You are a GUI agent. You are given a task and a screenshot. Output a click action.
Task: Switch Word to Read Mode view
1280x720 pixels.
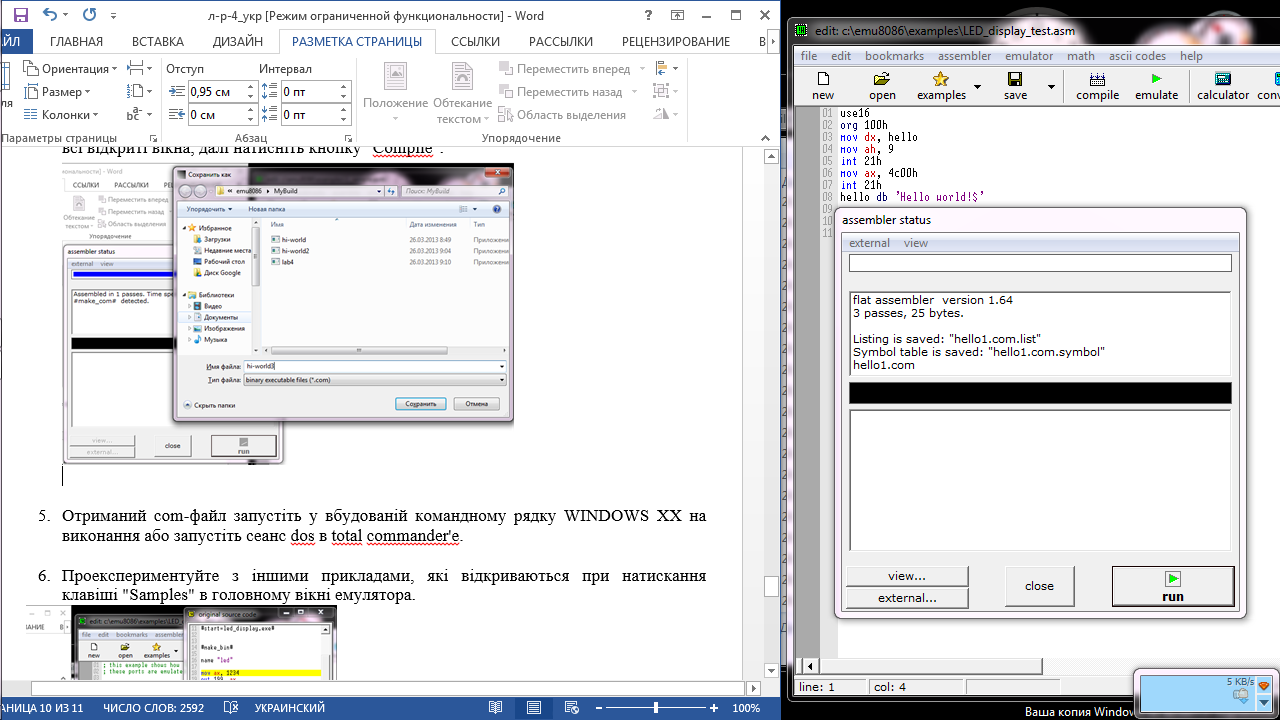(x=495, y=708)
